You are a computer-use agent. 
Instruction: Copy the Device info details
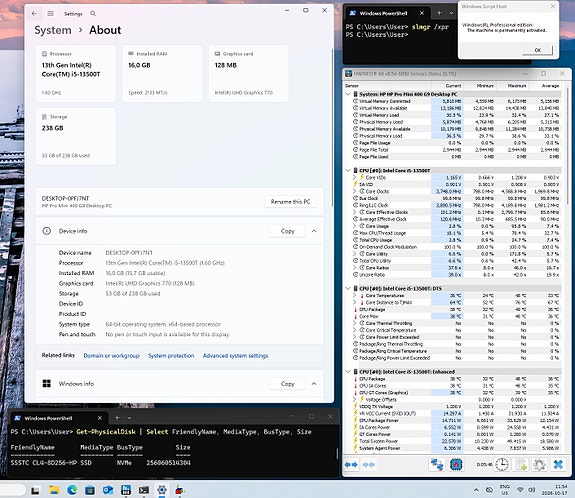click(288, 231)
